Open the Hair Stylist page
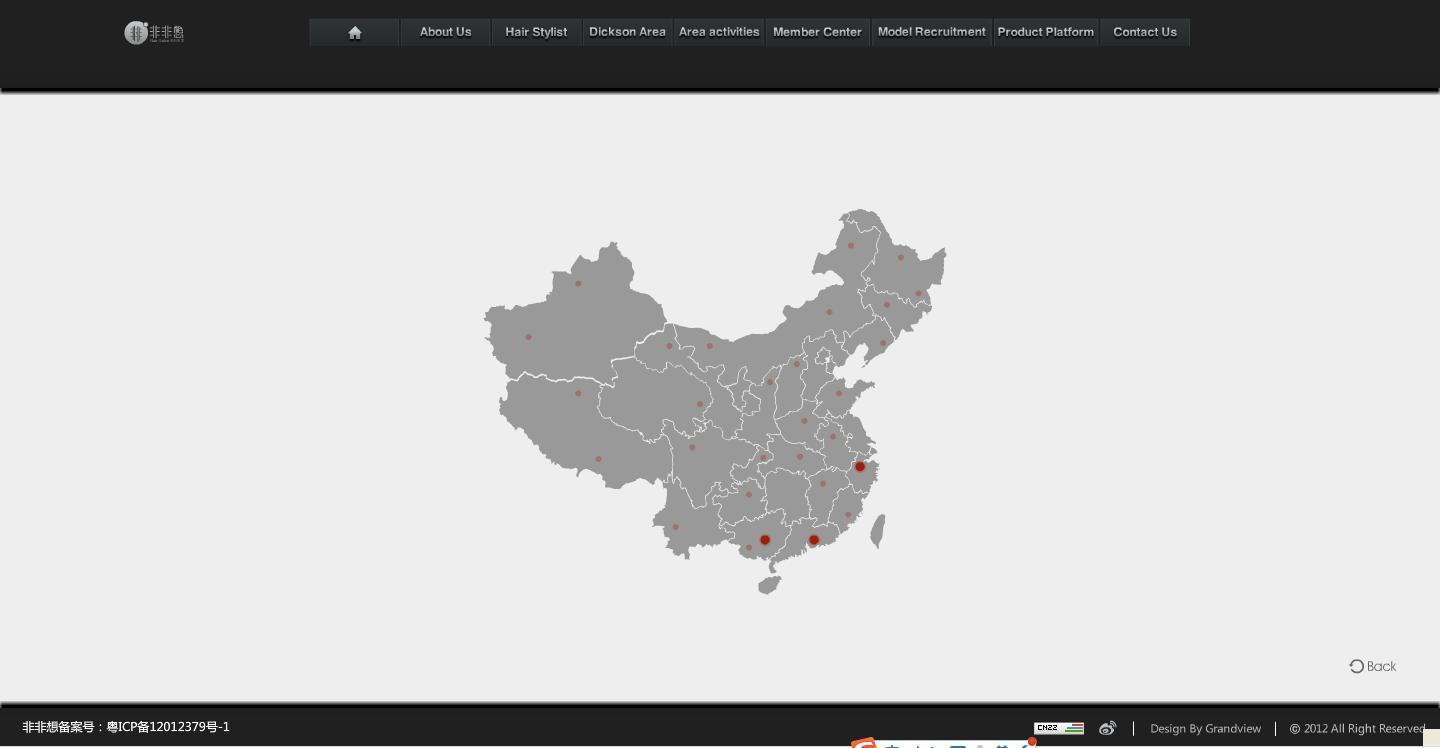 tap(536, 32)
